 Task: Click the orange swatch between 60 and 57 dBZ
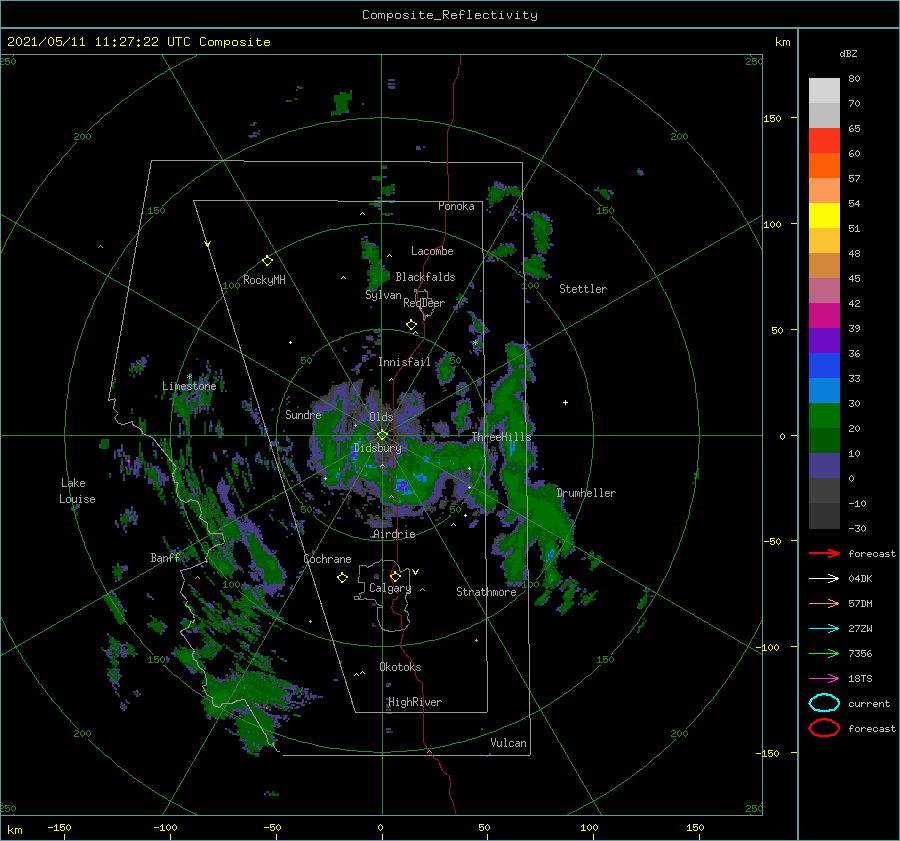pyautogui.click(x=824, y=165)
